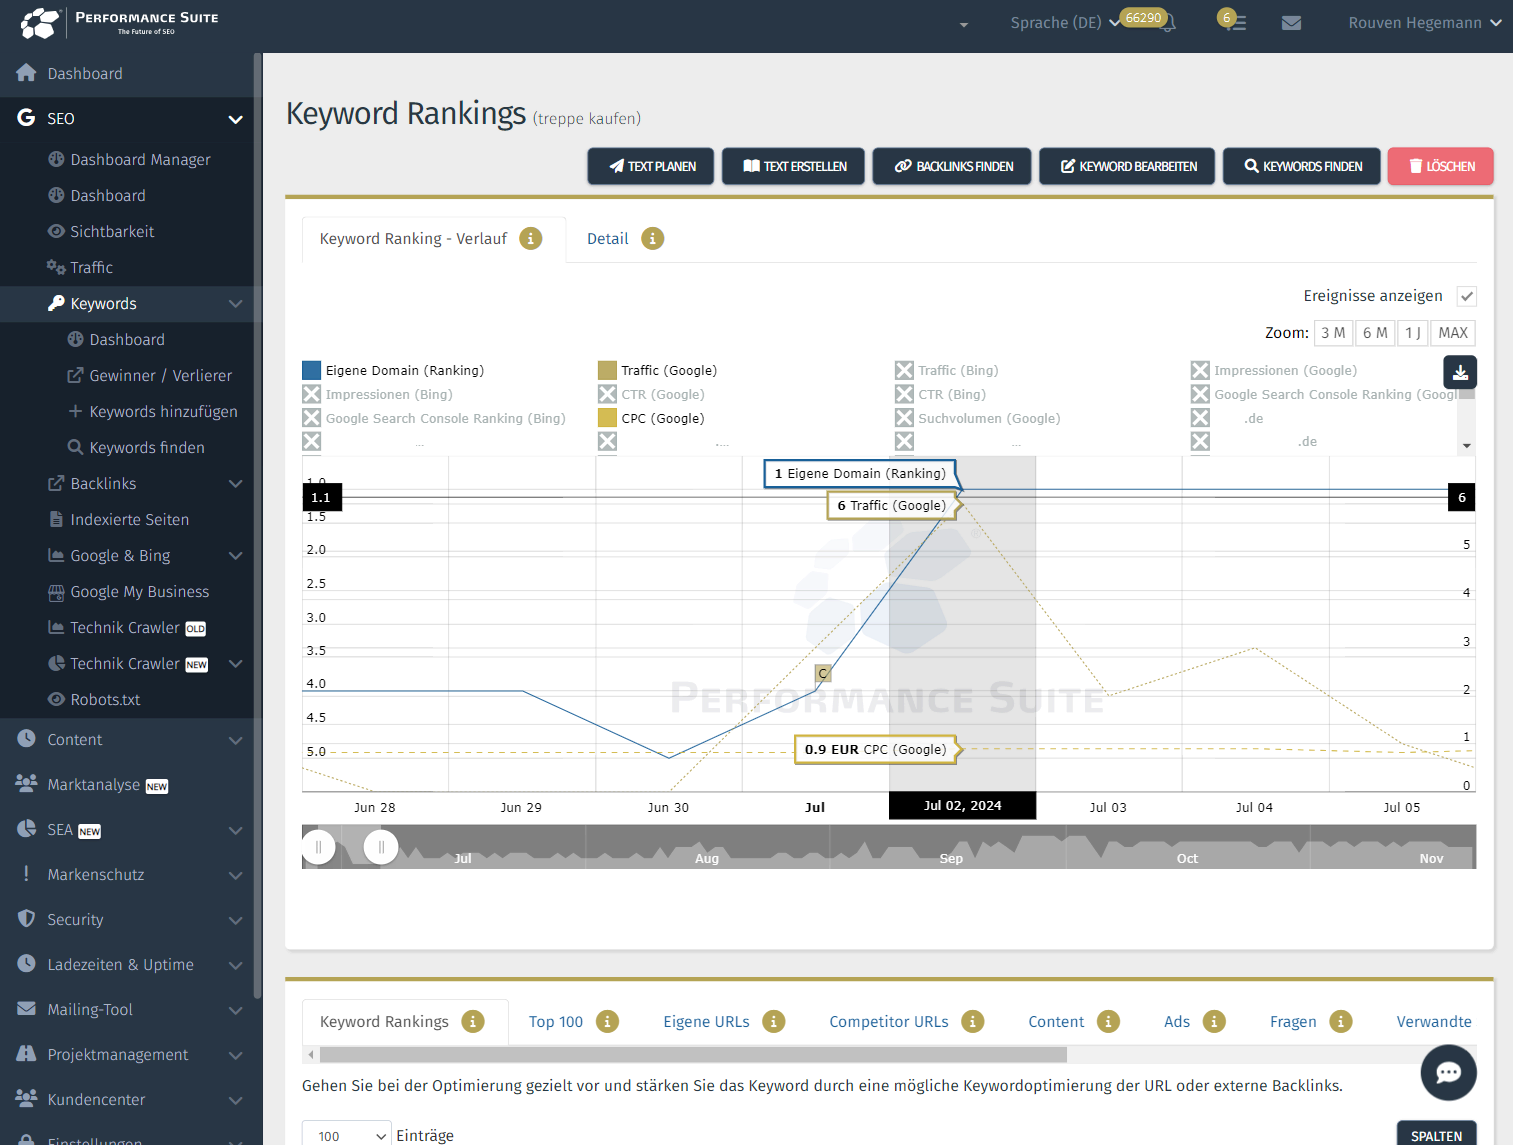The width and height of the screenshot is (1513, 1145).
Task: Click the tasks list icon with badge 6
Action: pyautogui.click(x=1235, y=22)
